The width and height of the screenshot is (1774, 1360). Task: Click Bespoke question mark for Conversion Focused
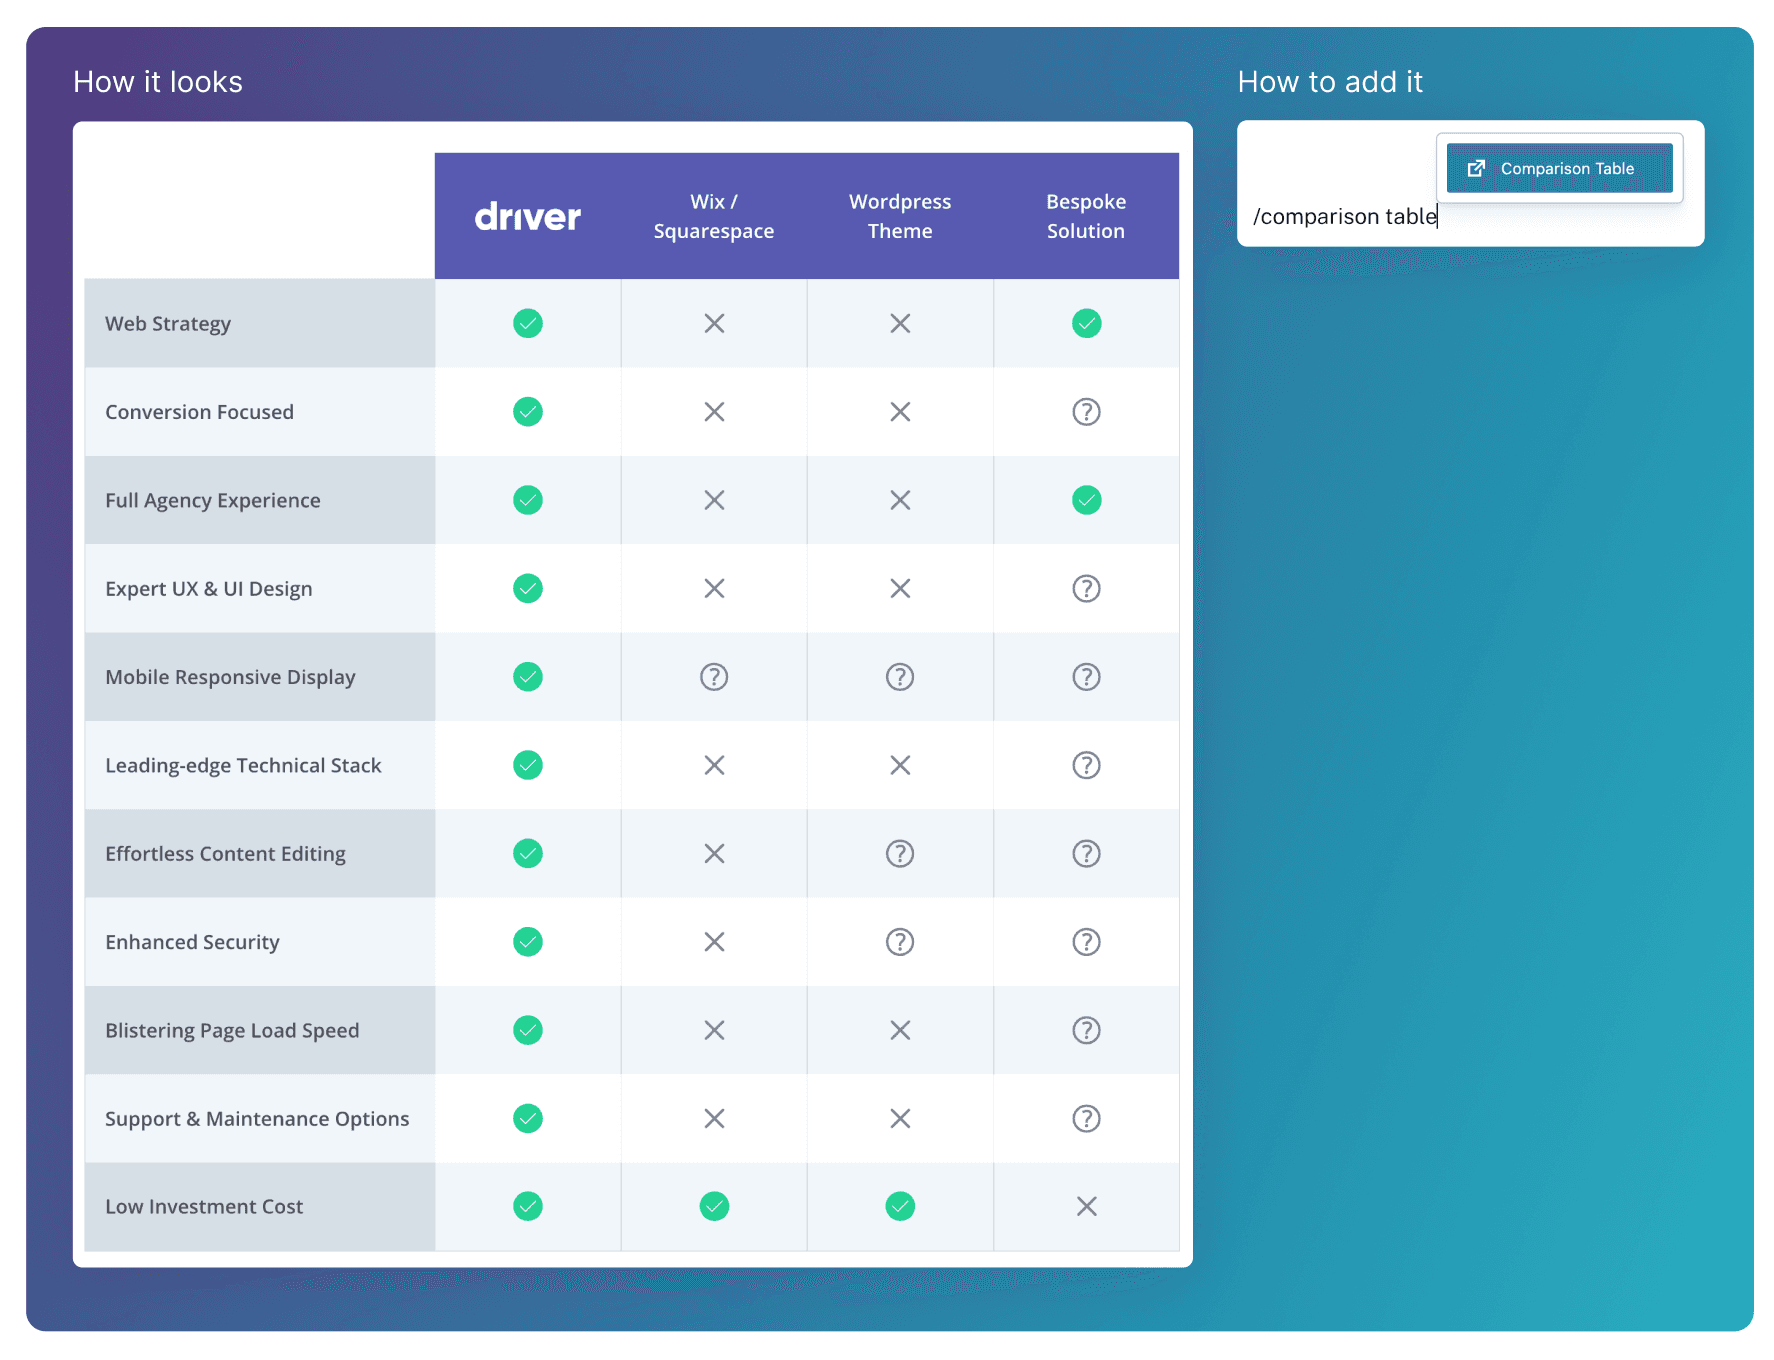tap(1087, 411)
